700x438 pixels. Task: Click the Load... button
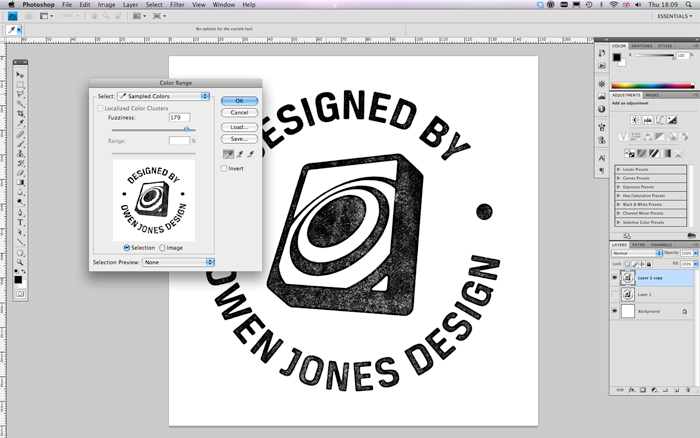(239, 127)
